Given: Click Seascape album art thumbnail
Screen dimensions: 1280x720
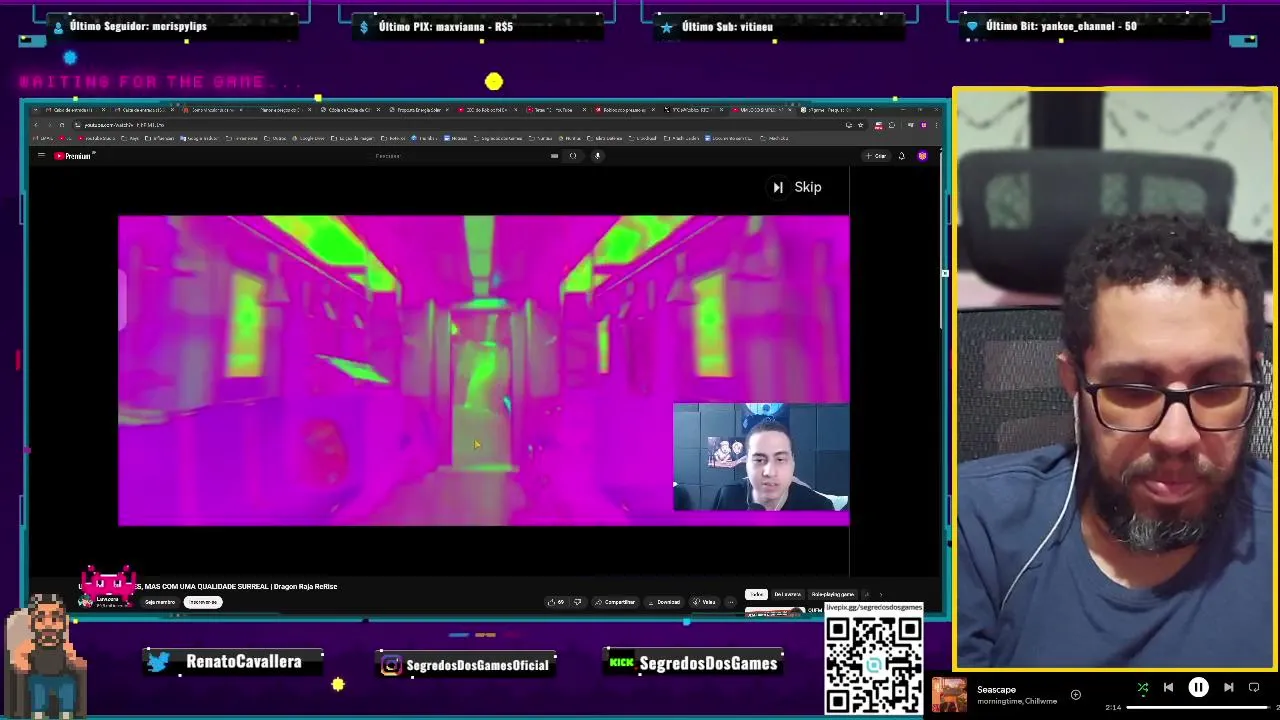Looking at the screenshot, I should click(950, 695).
